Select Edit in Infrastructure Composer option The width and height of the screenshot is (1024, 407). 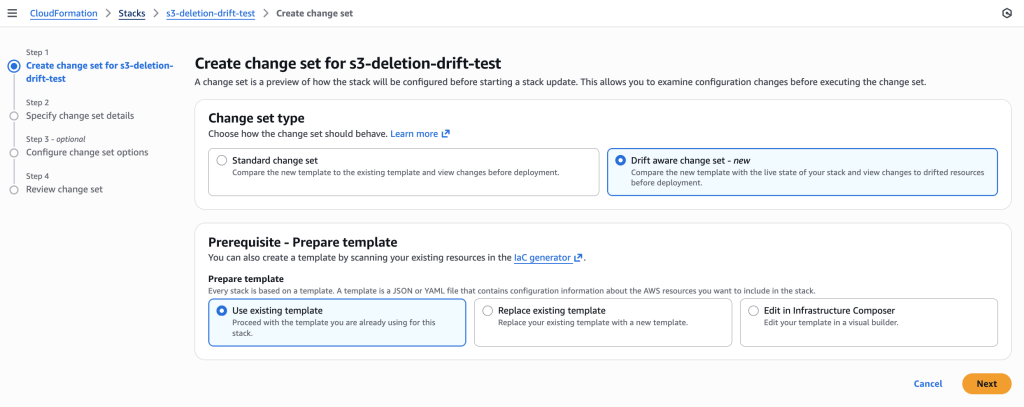click(754, 311)
